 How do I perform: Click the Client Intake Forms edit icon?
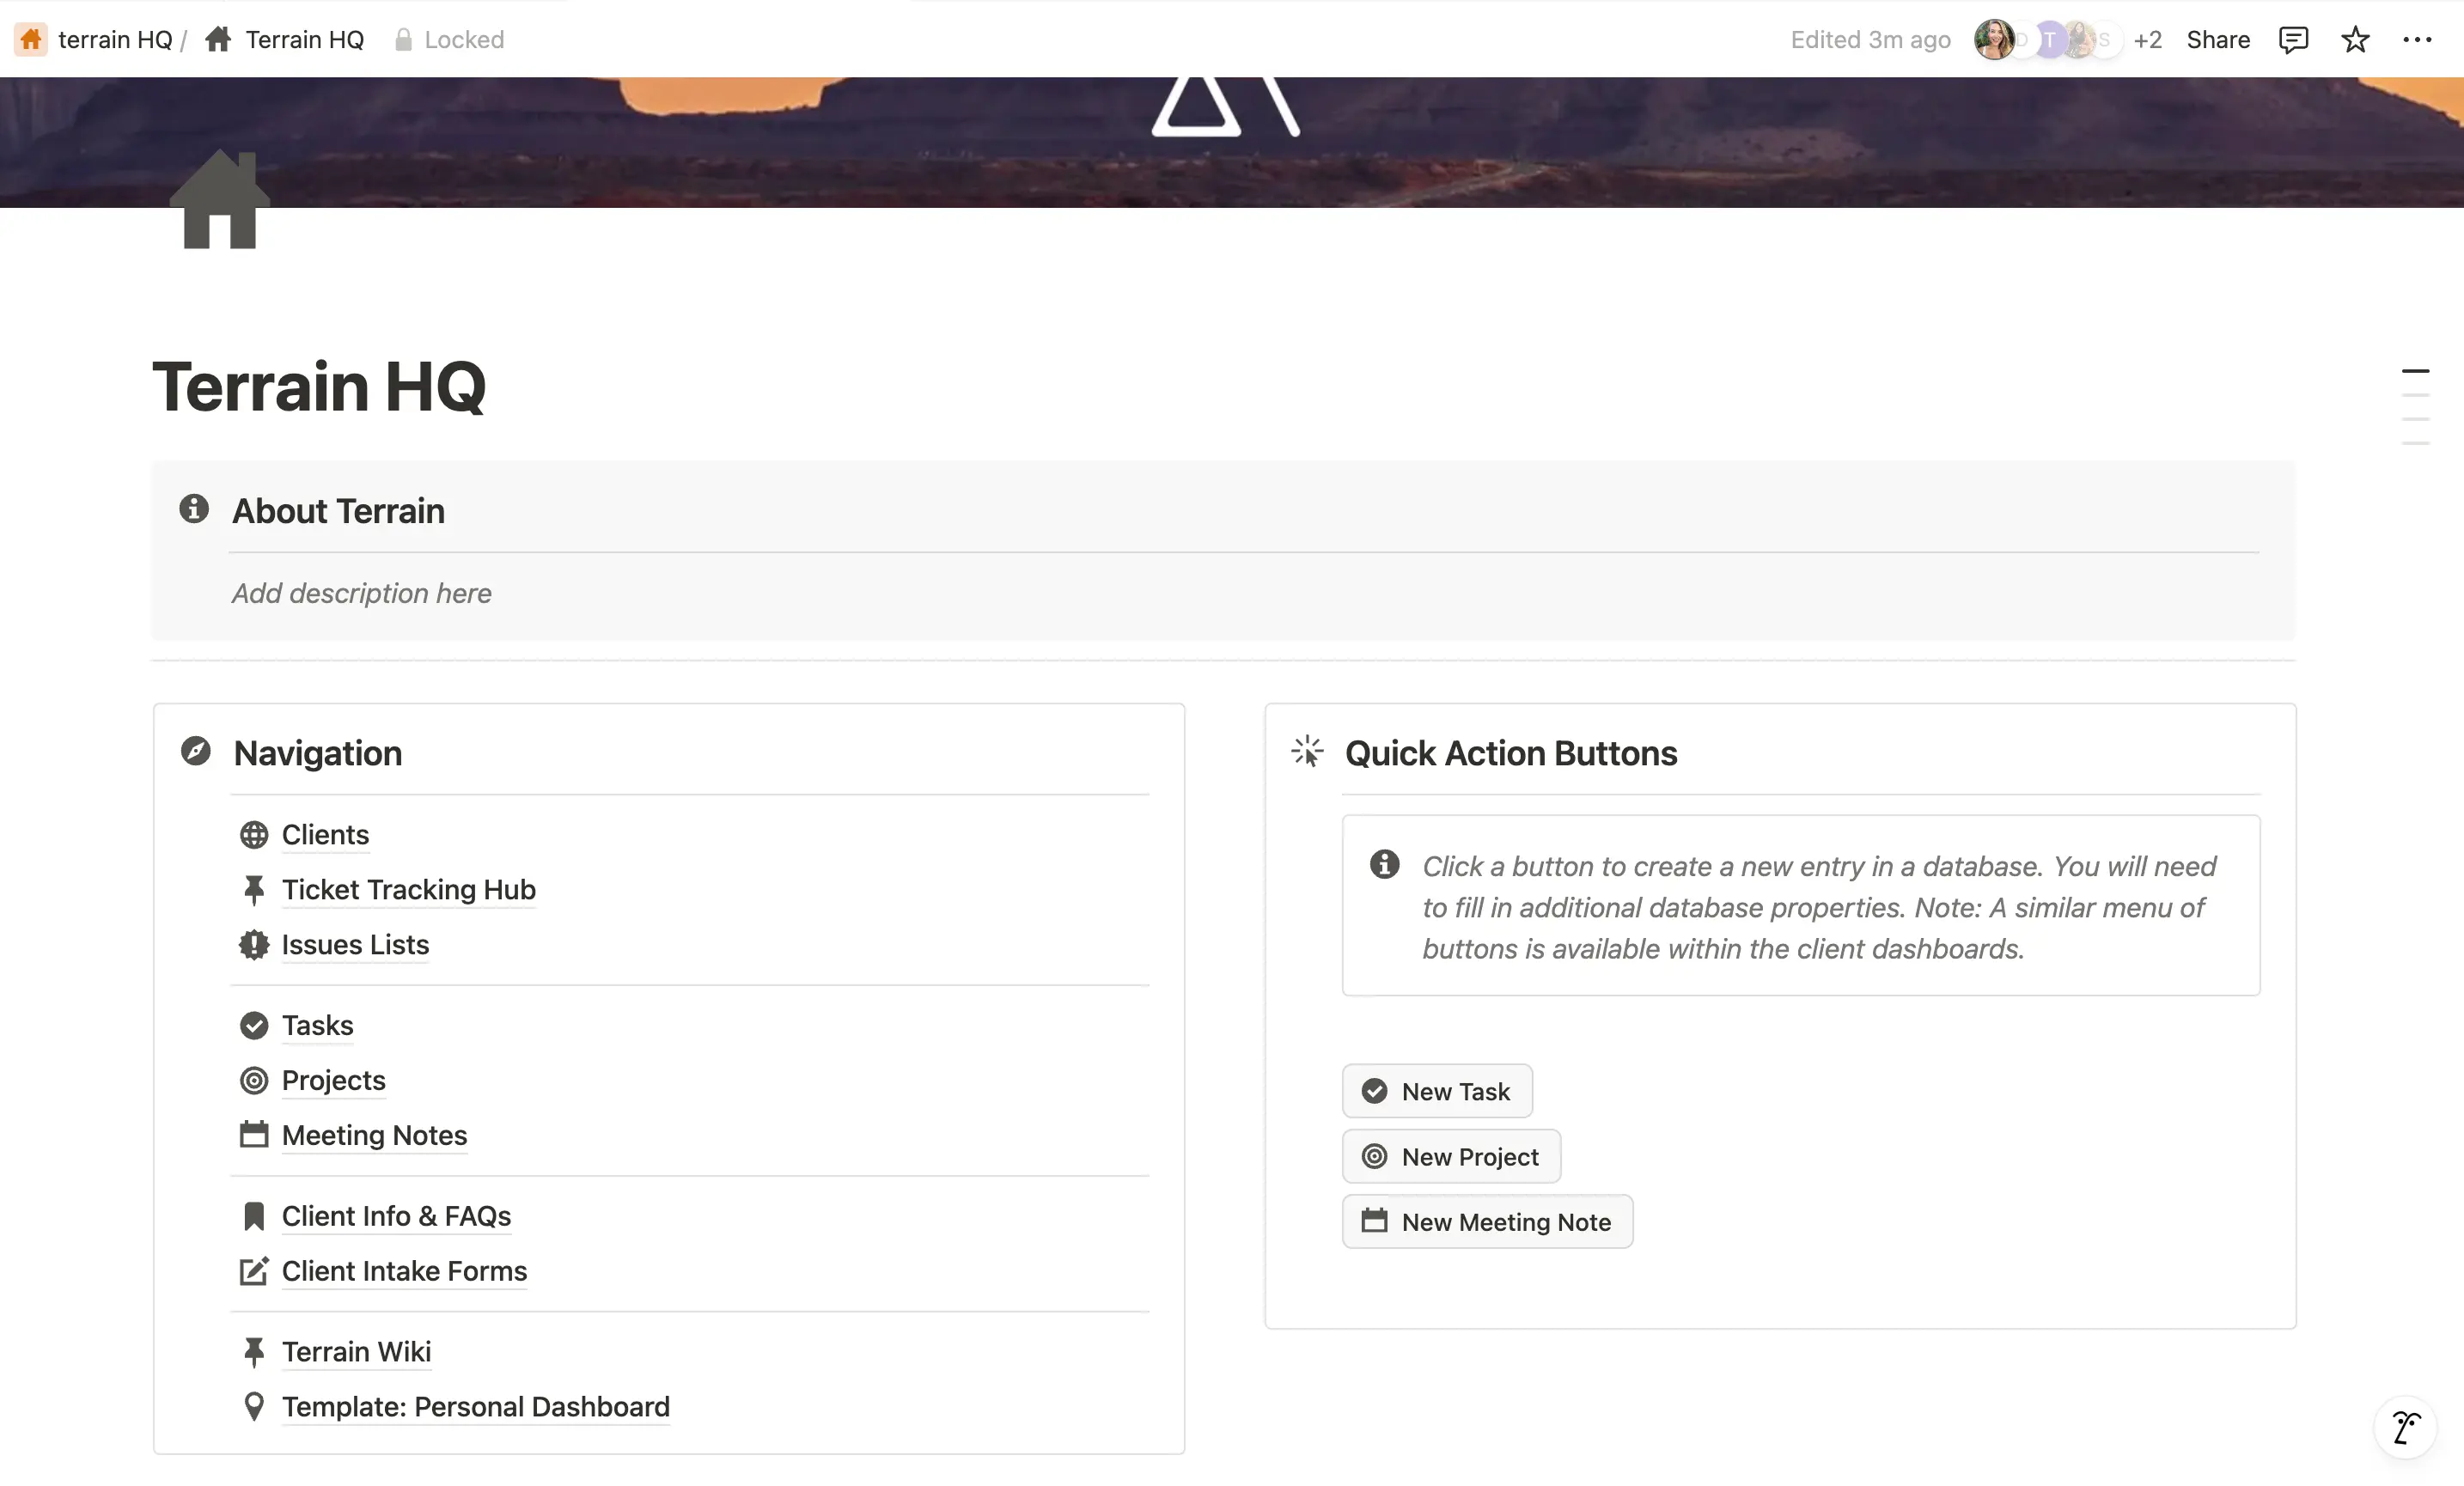254,1271
